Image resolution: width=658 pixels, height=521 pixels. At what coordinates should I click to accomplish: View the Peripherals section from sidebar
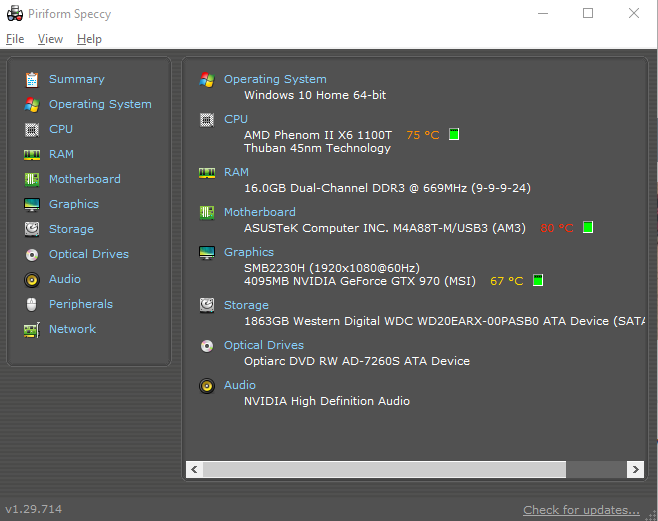(x=81, y=304)
